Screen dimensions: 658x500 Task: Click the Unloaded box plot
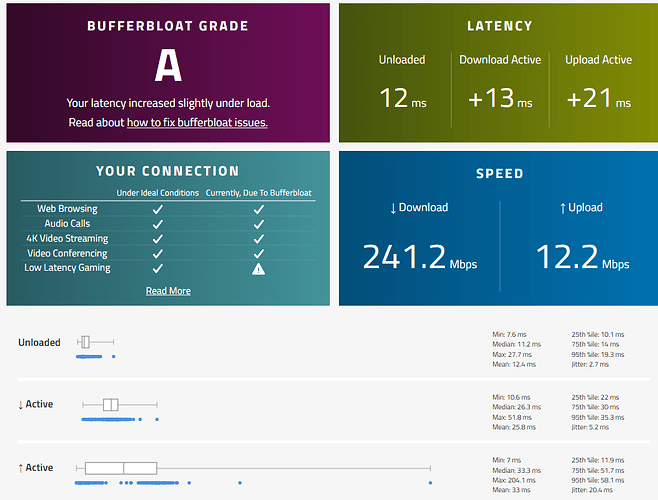[95, 342]
